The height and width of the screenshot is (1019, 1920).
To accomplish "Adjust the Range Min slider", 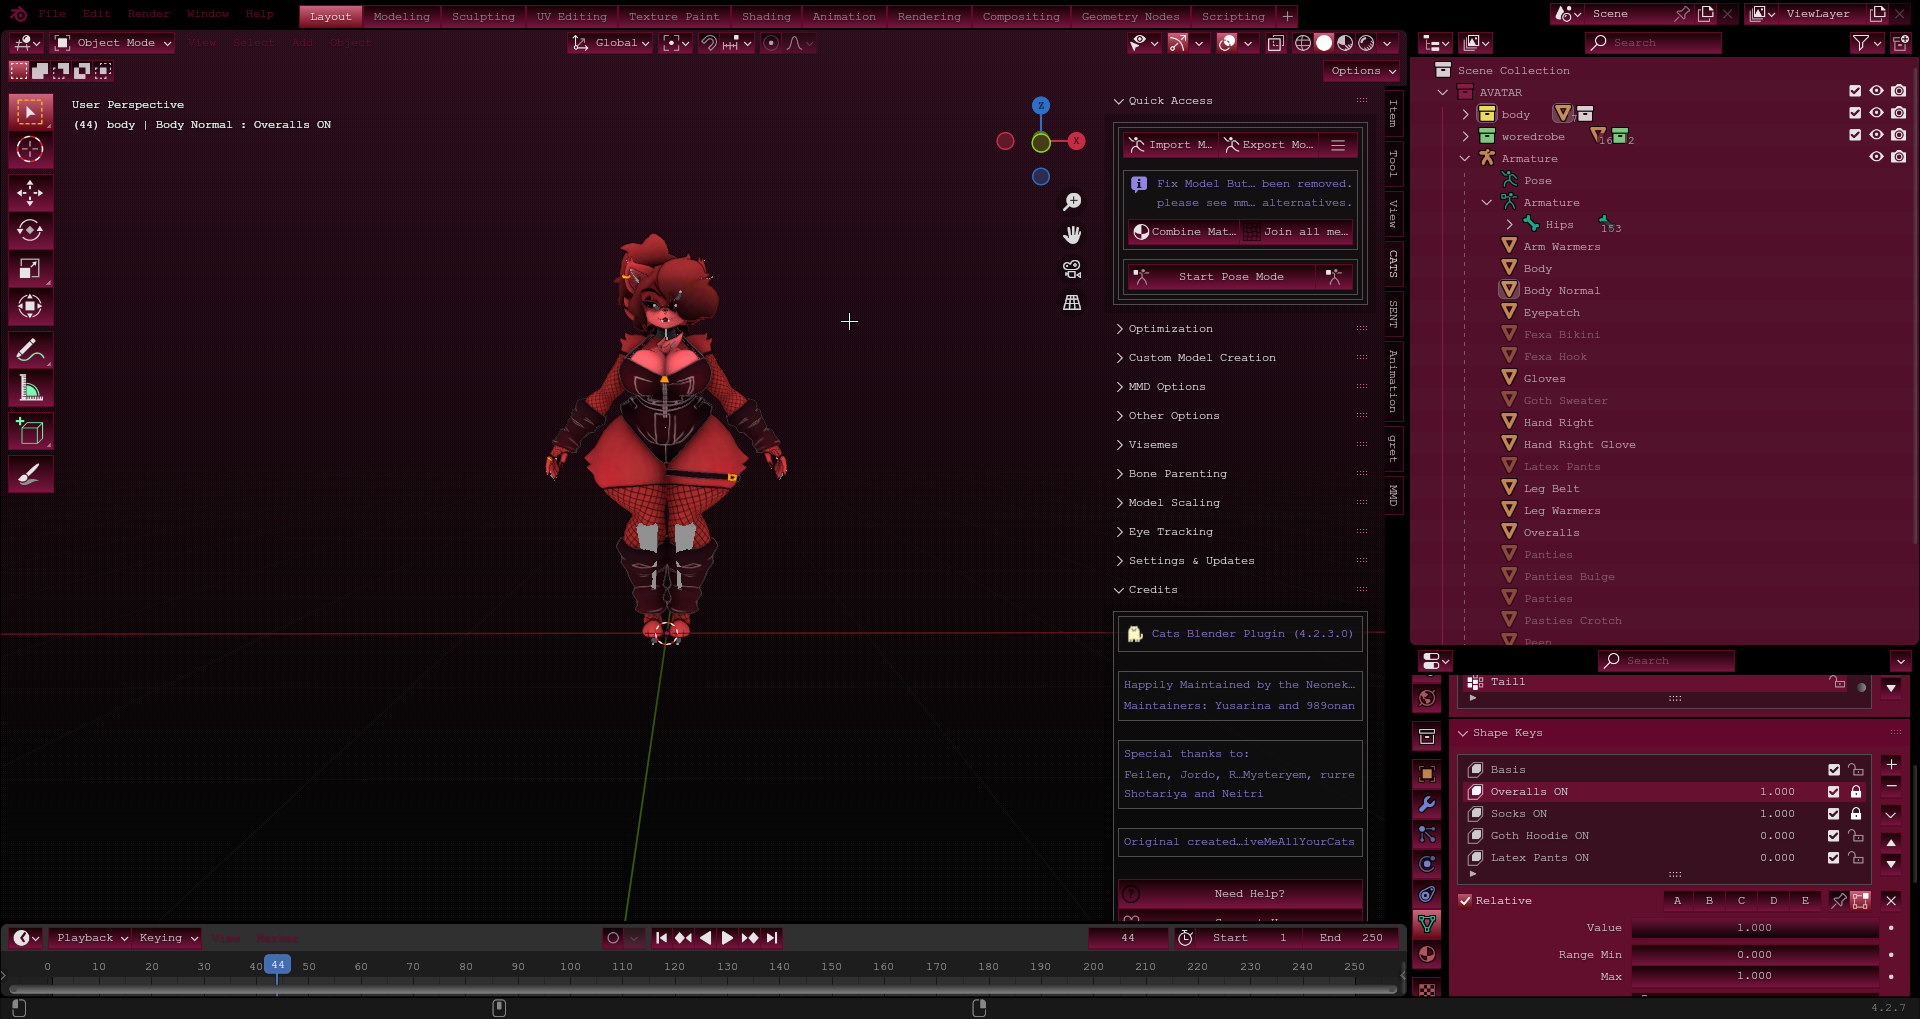I will coord(1754,955).
